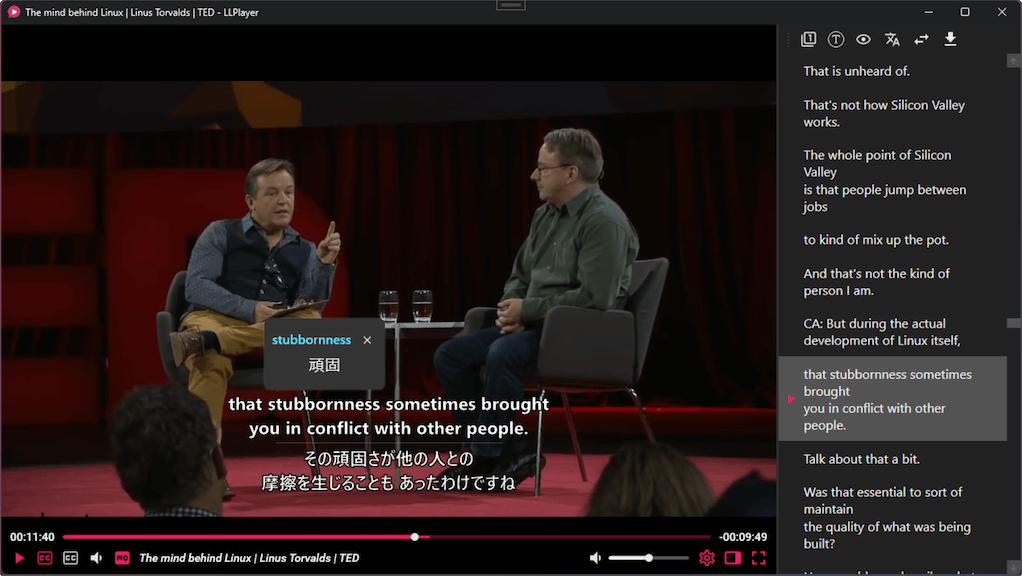
Task: Enter fullscreen mode
Action: [x=758, y=558]
